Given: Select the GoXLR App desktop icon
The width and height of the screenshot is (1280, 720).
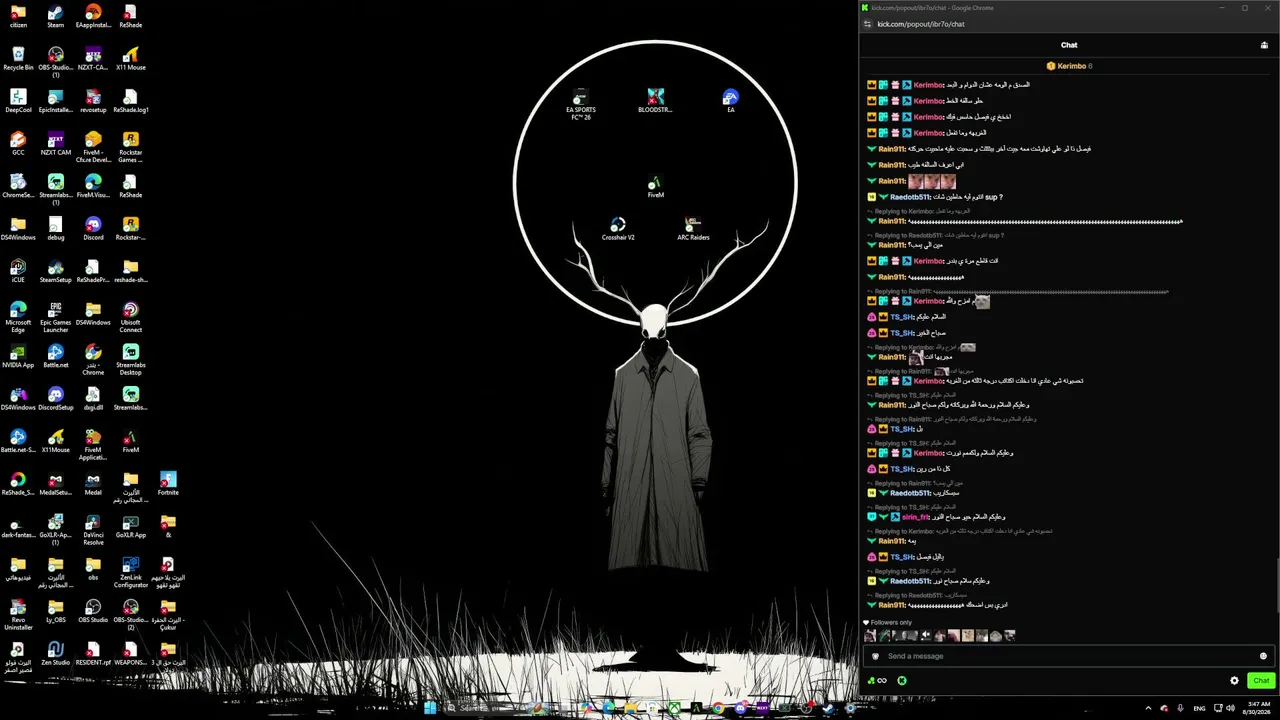Looking at the screenshot, I should coord(131,526).
